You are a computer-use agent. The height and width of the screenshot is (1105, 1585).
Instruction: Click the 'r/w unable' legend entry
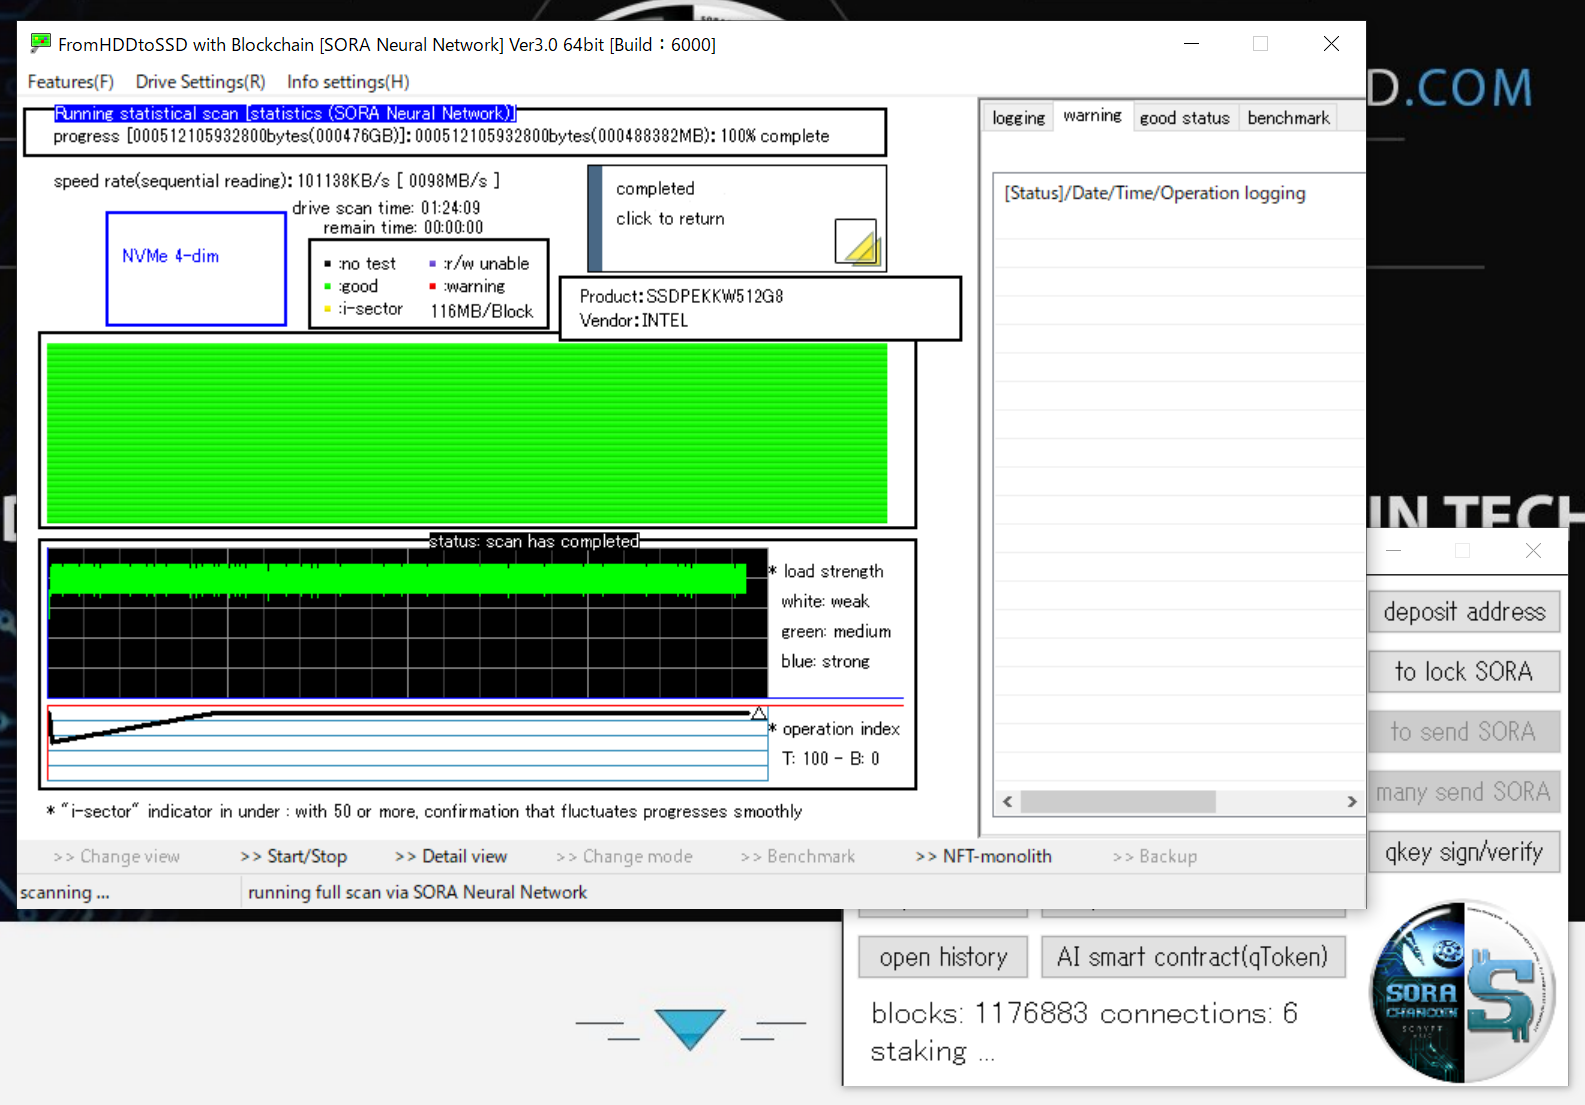(x=479, y=264)
